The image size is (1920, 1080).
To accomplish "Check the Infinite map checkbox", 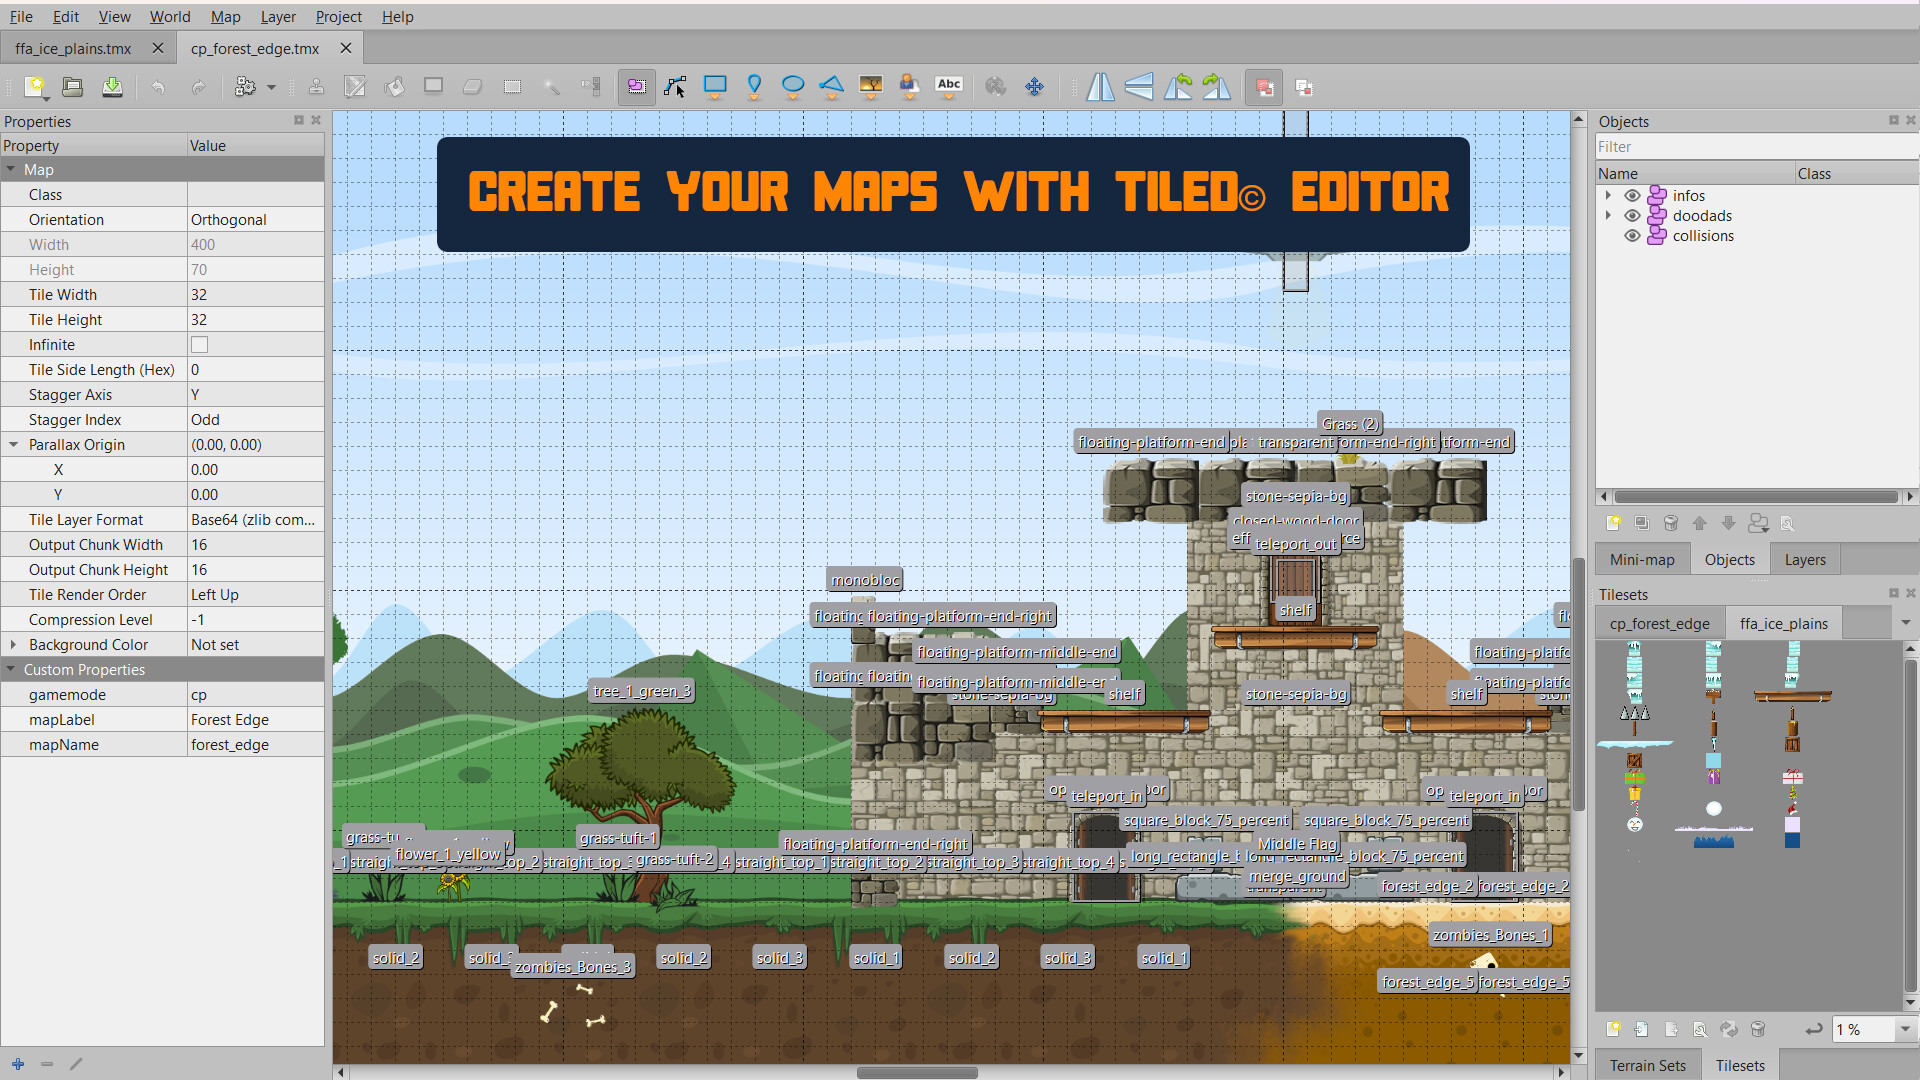I will pyautogui.click(x=199, y=344).
